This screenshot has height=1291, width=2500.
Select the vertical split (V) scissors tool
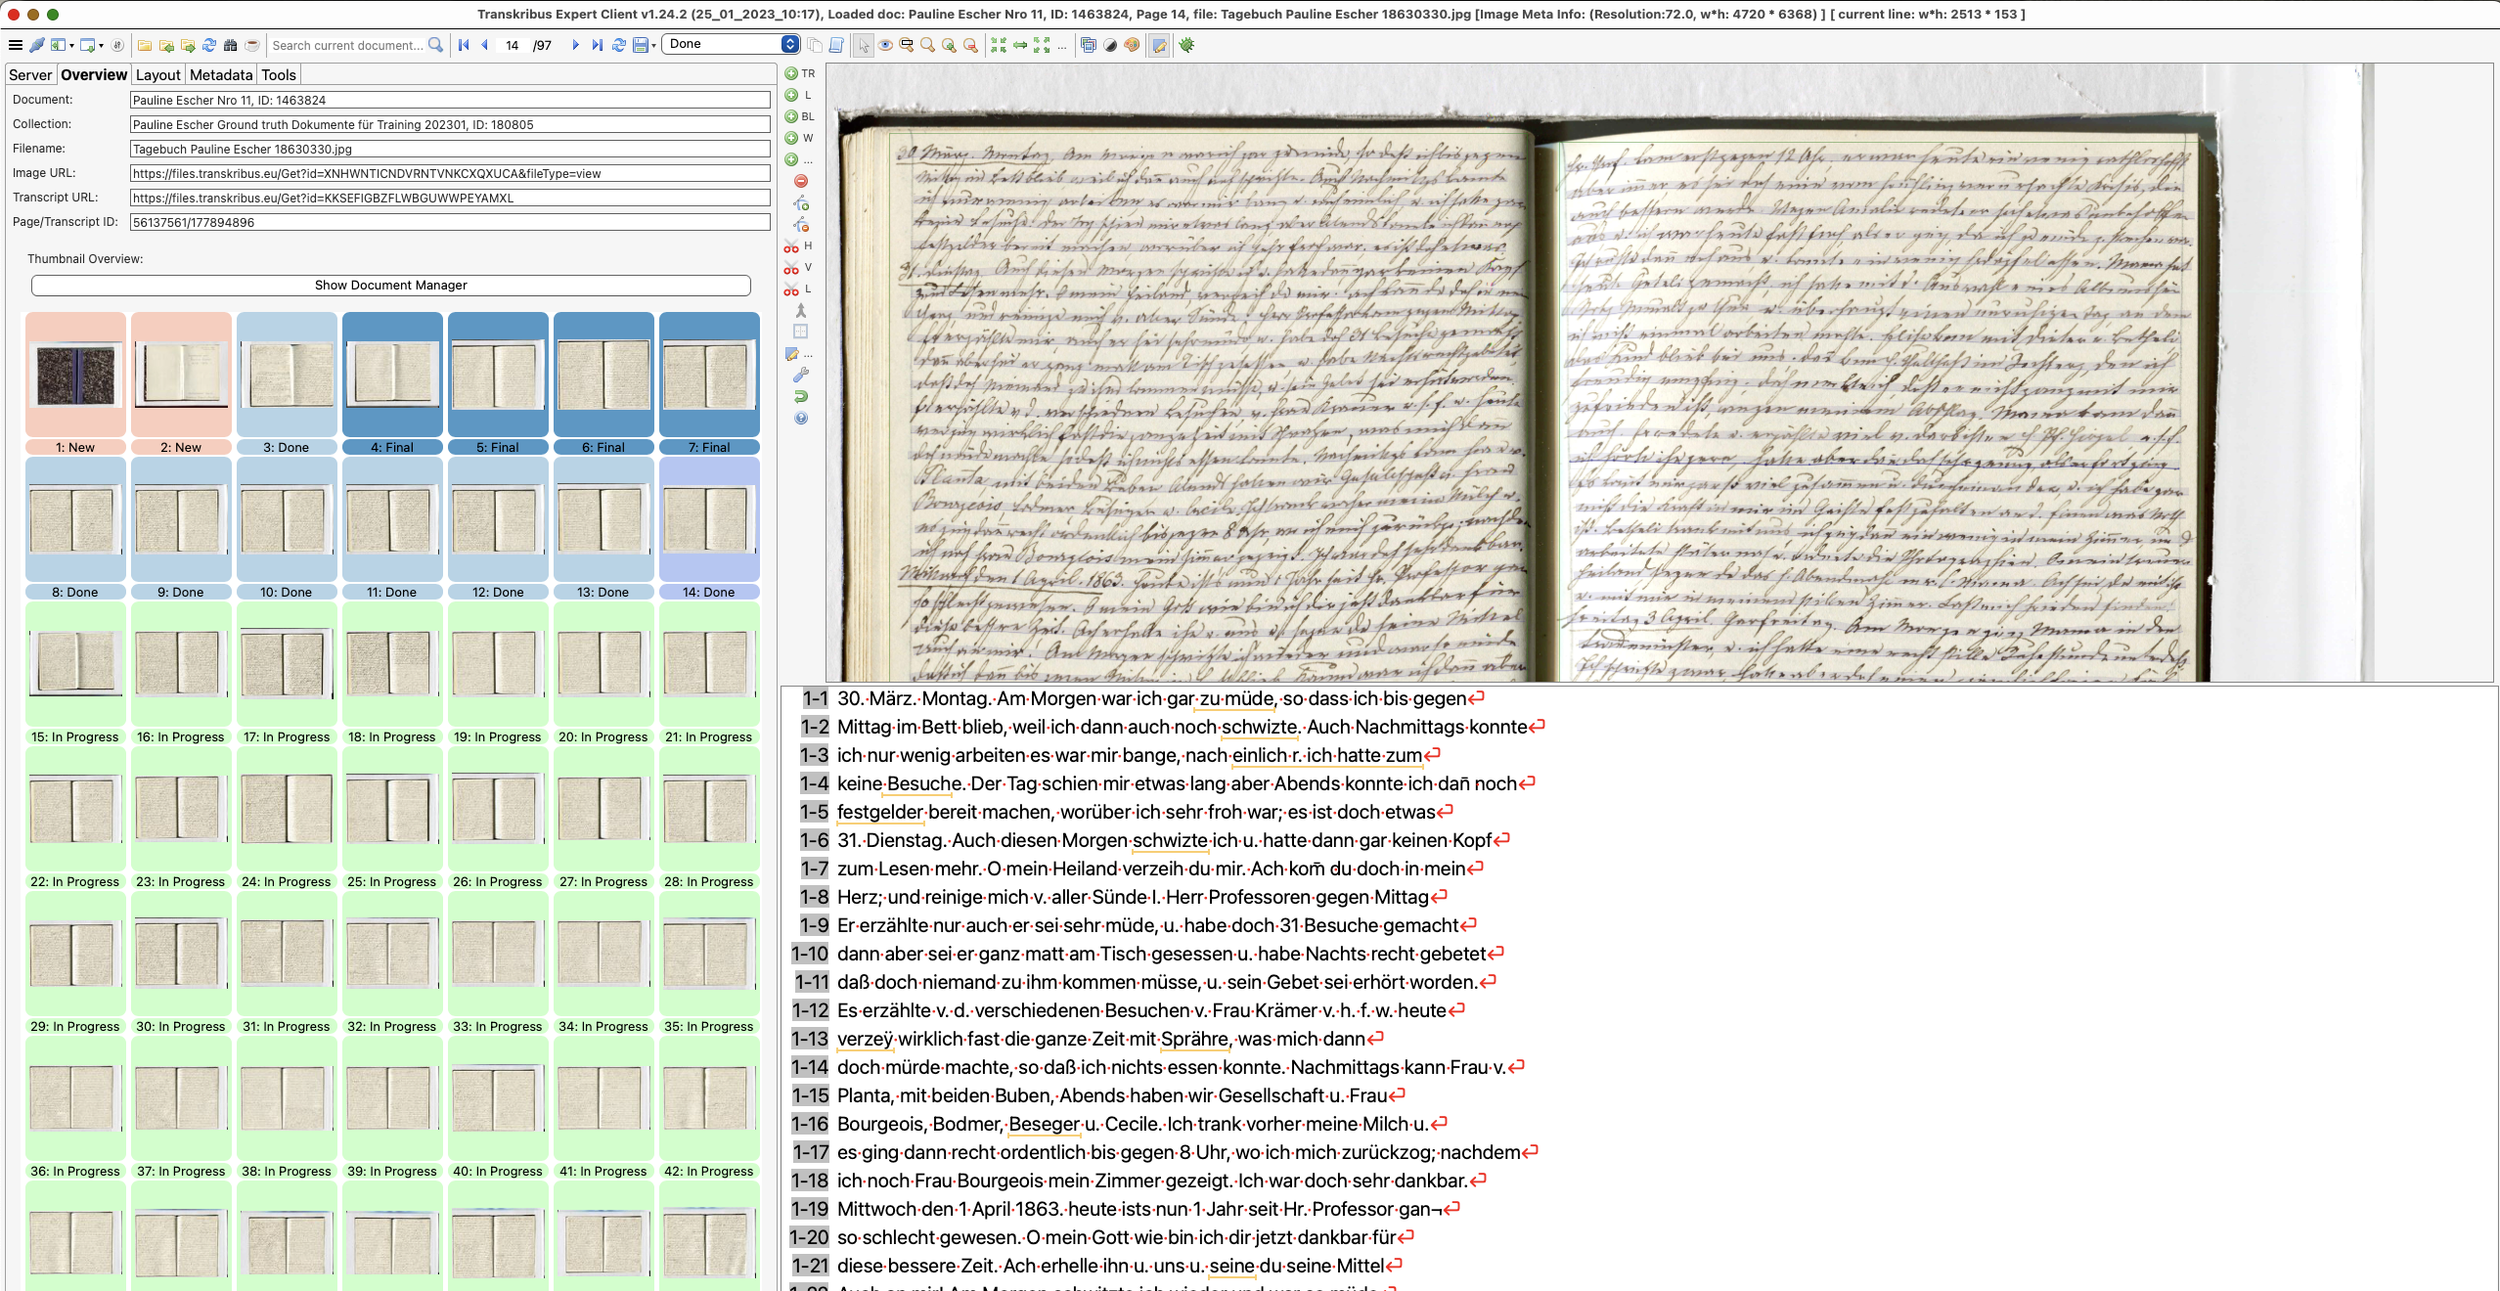pos(791,268)
